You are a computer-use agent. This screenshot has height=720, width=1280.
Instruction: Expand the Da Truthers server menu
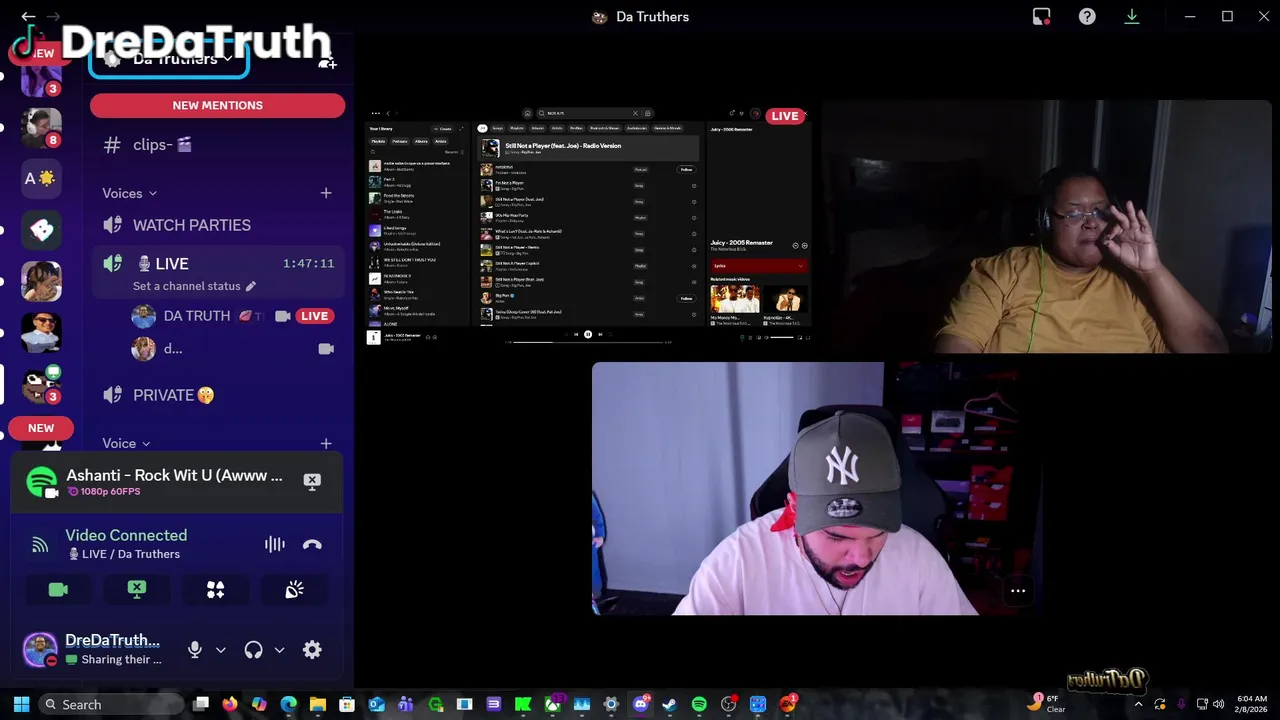point(169,59)
